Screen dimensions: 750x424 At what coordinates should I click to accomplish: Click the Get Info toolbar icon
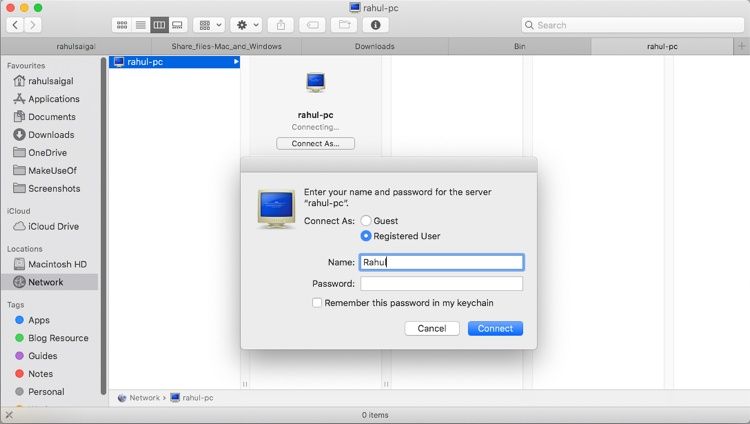pos(375,24)
